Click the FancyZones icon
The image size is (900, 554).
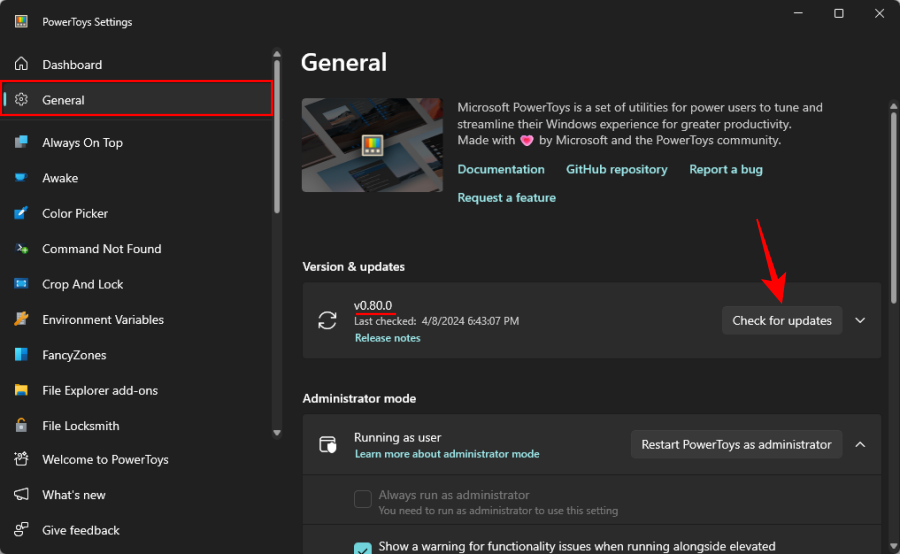pyautogui.click(x=21, y=355)
